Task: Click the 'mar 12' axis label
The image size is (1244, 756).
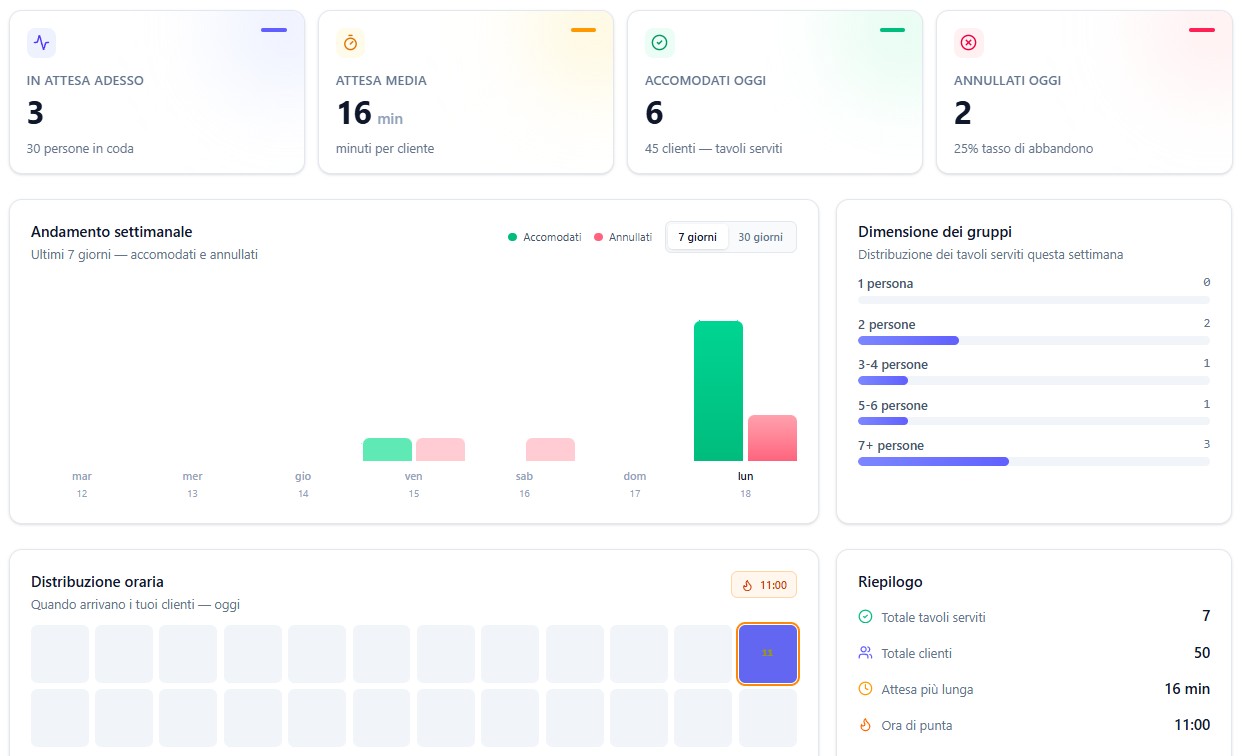Action: (82, 485)
